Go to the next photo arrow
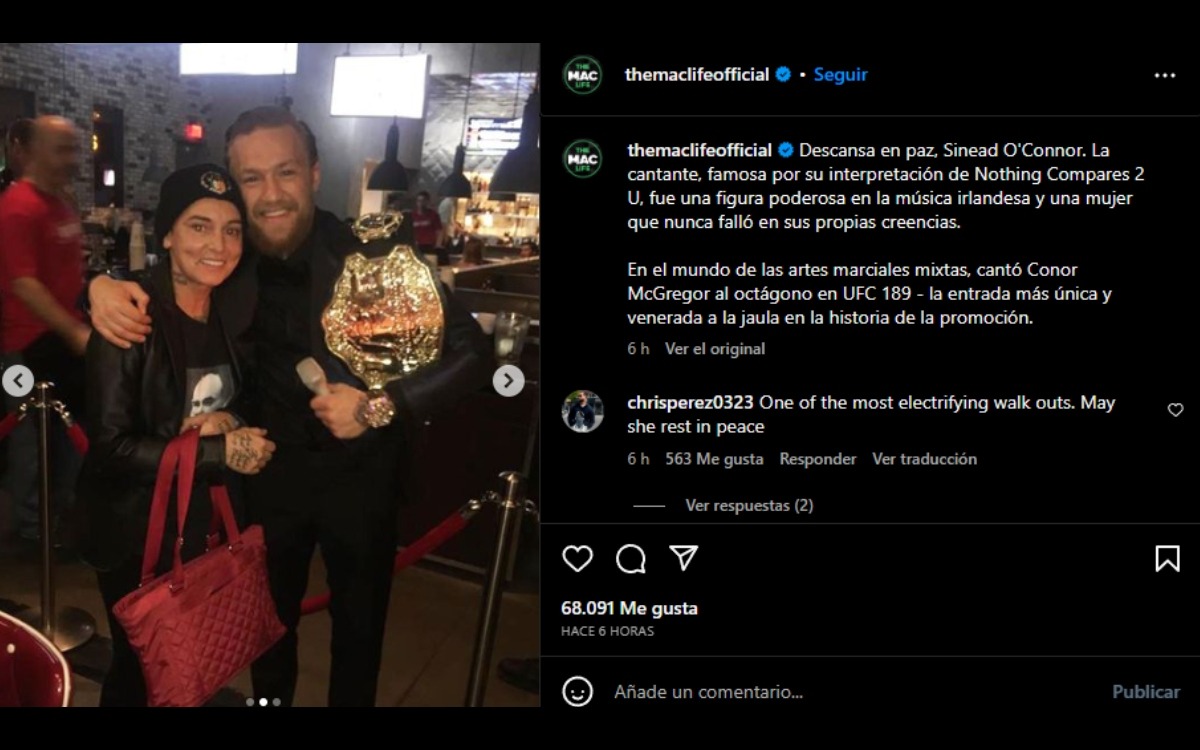1200x750 pixels. click(x=508, y=380)
